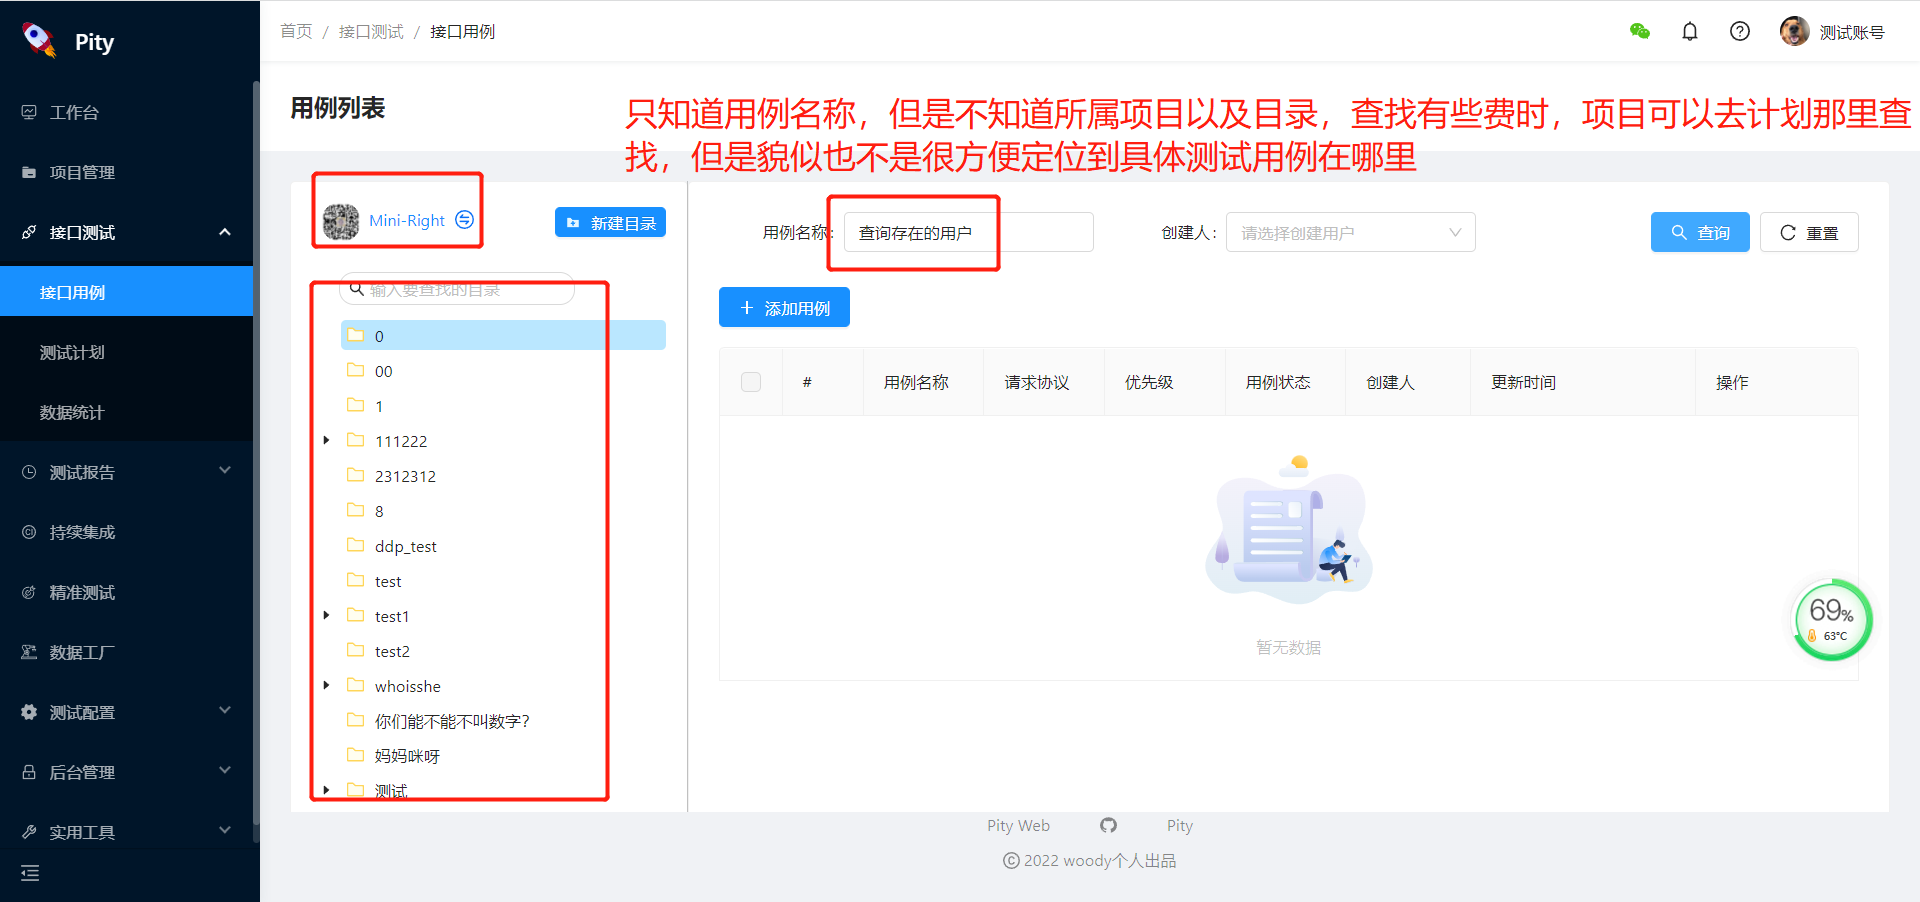Viewport: 1920px width, 902px height.
Task: Expand the whoisshe folder node
Action: tap(326, 685)
